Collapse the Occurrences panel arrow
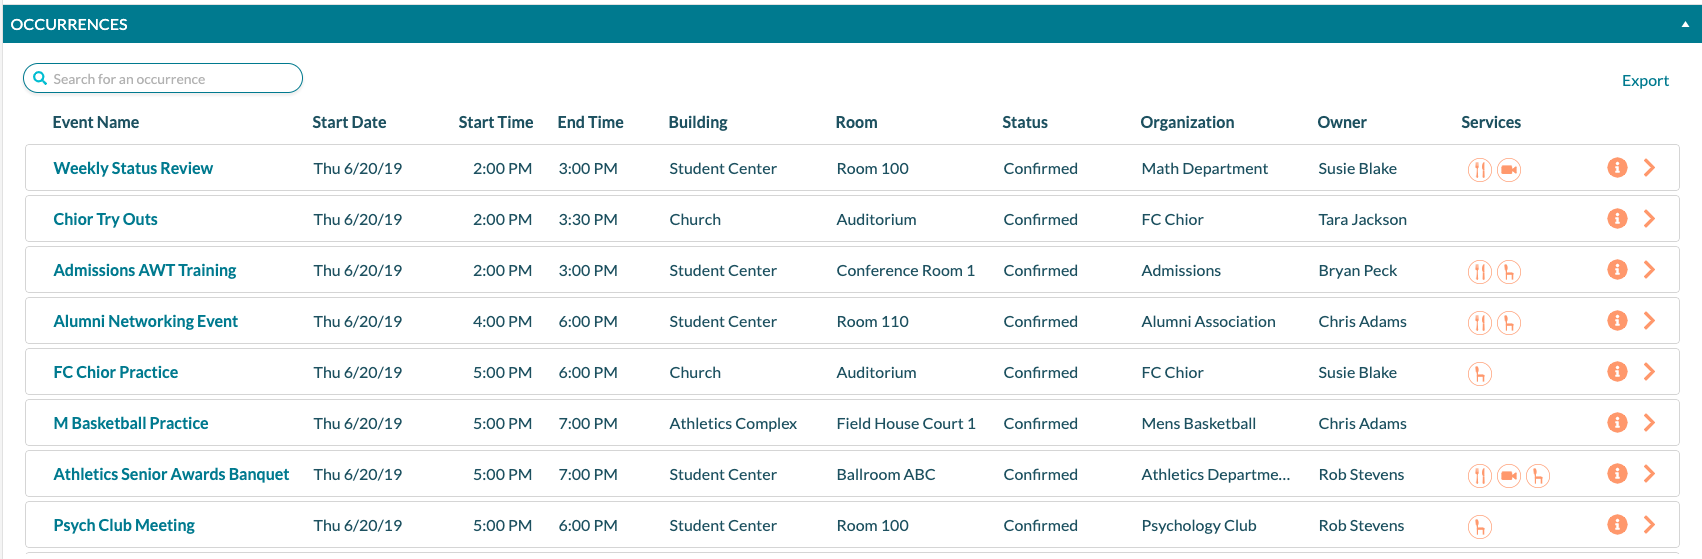The width and height of the screenshot is (1702, 559). [1685, 24]
